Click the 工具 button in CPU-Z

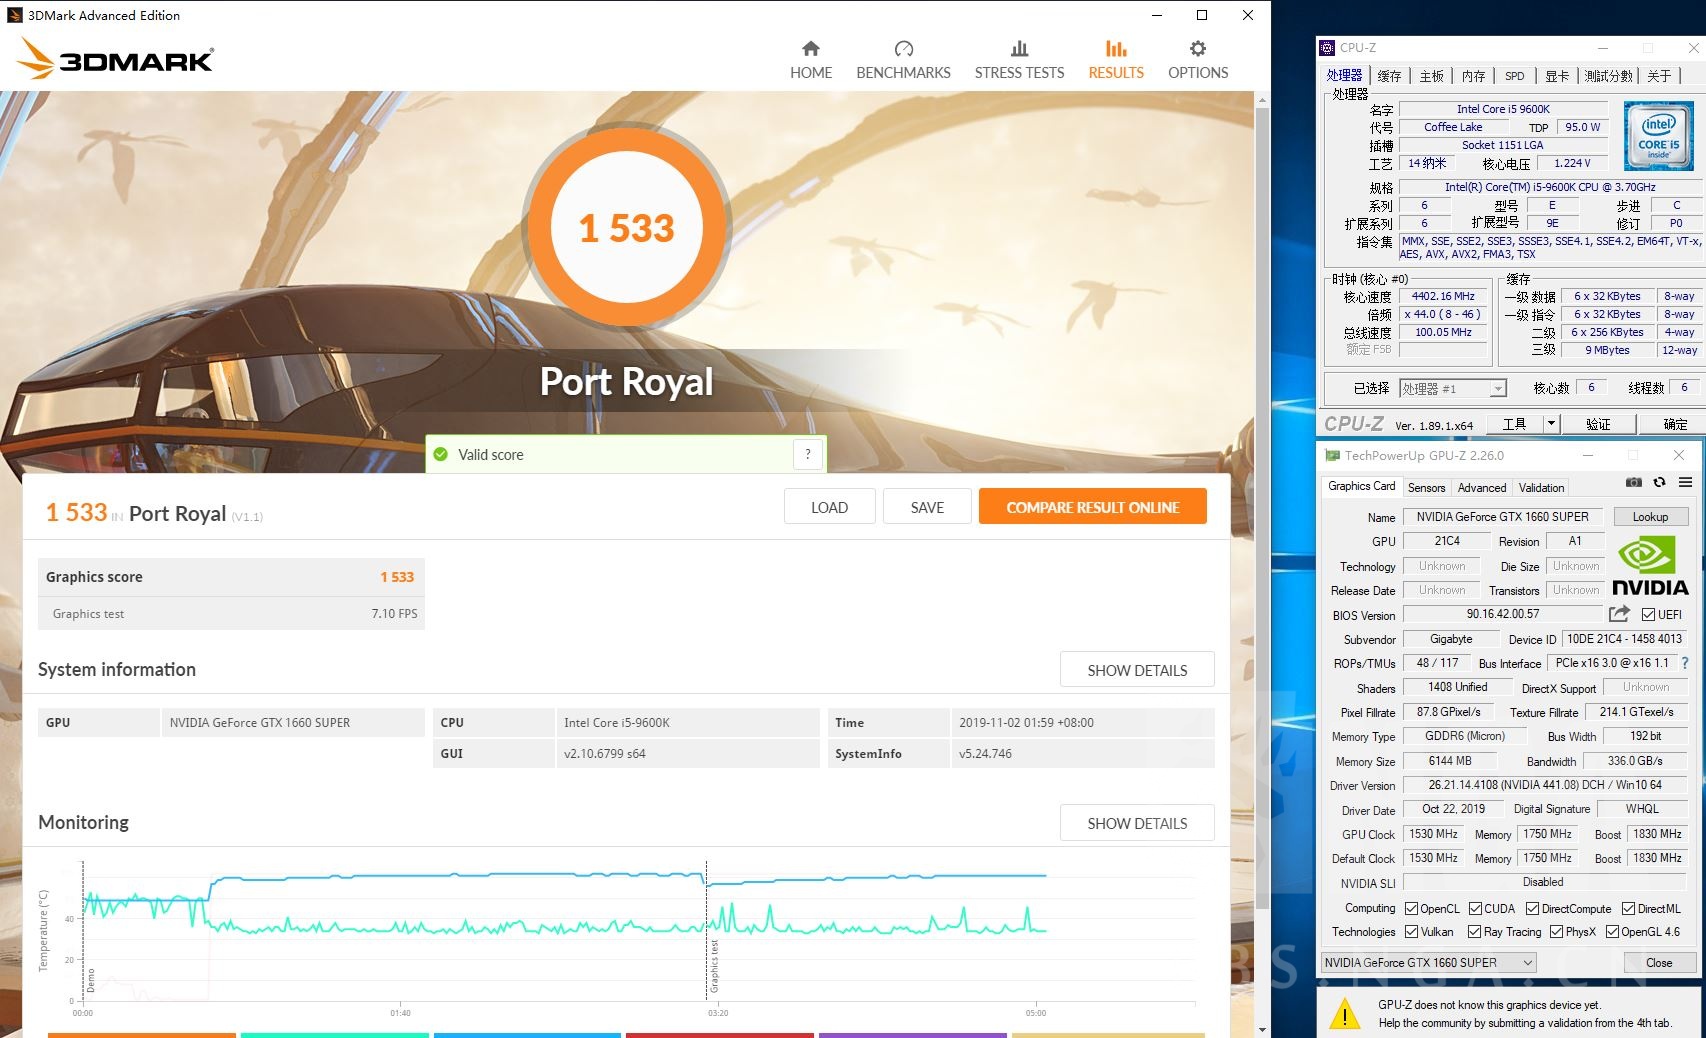(1515, 424)
